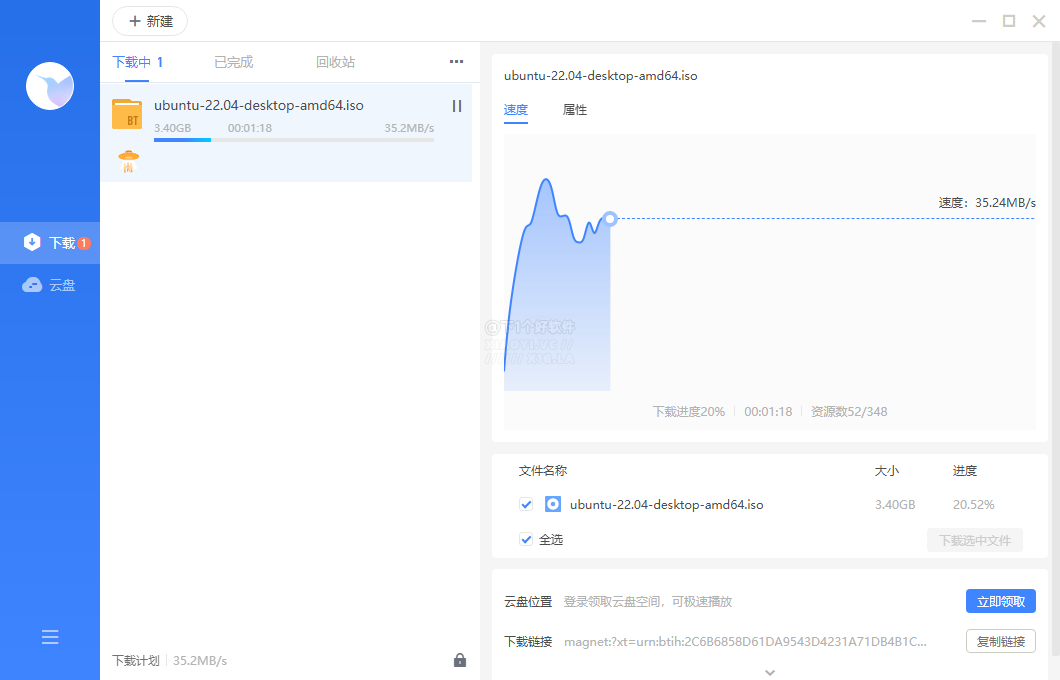
Task: Click the 下载进度20% text below chart
Action: (688, 412)
